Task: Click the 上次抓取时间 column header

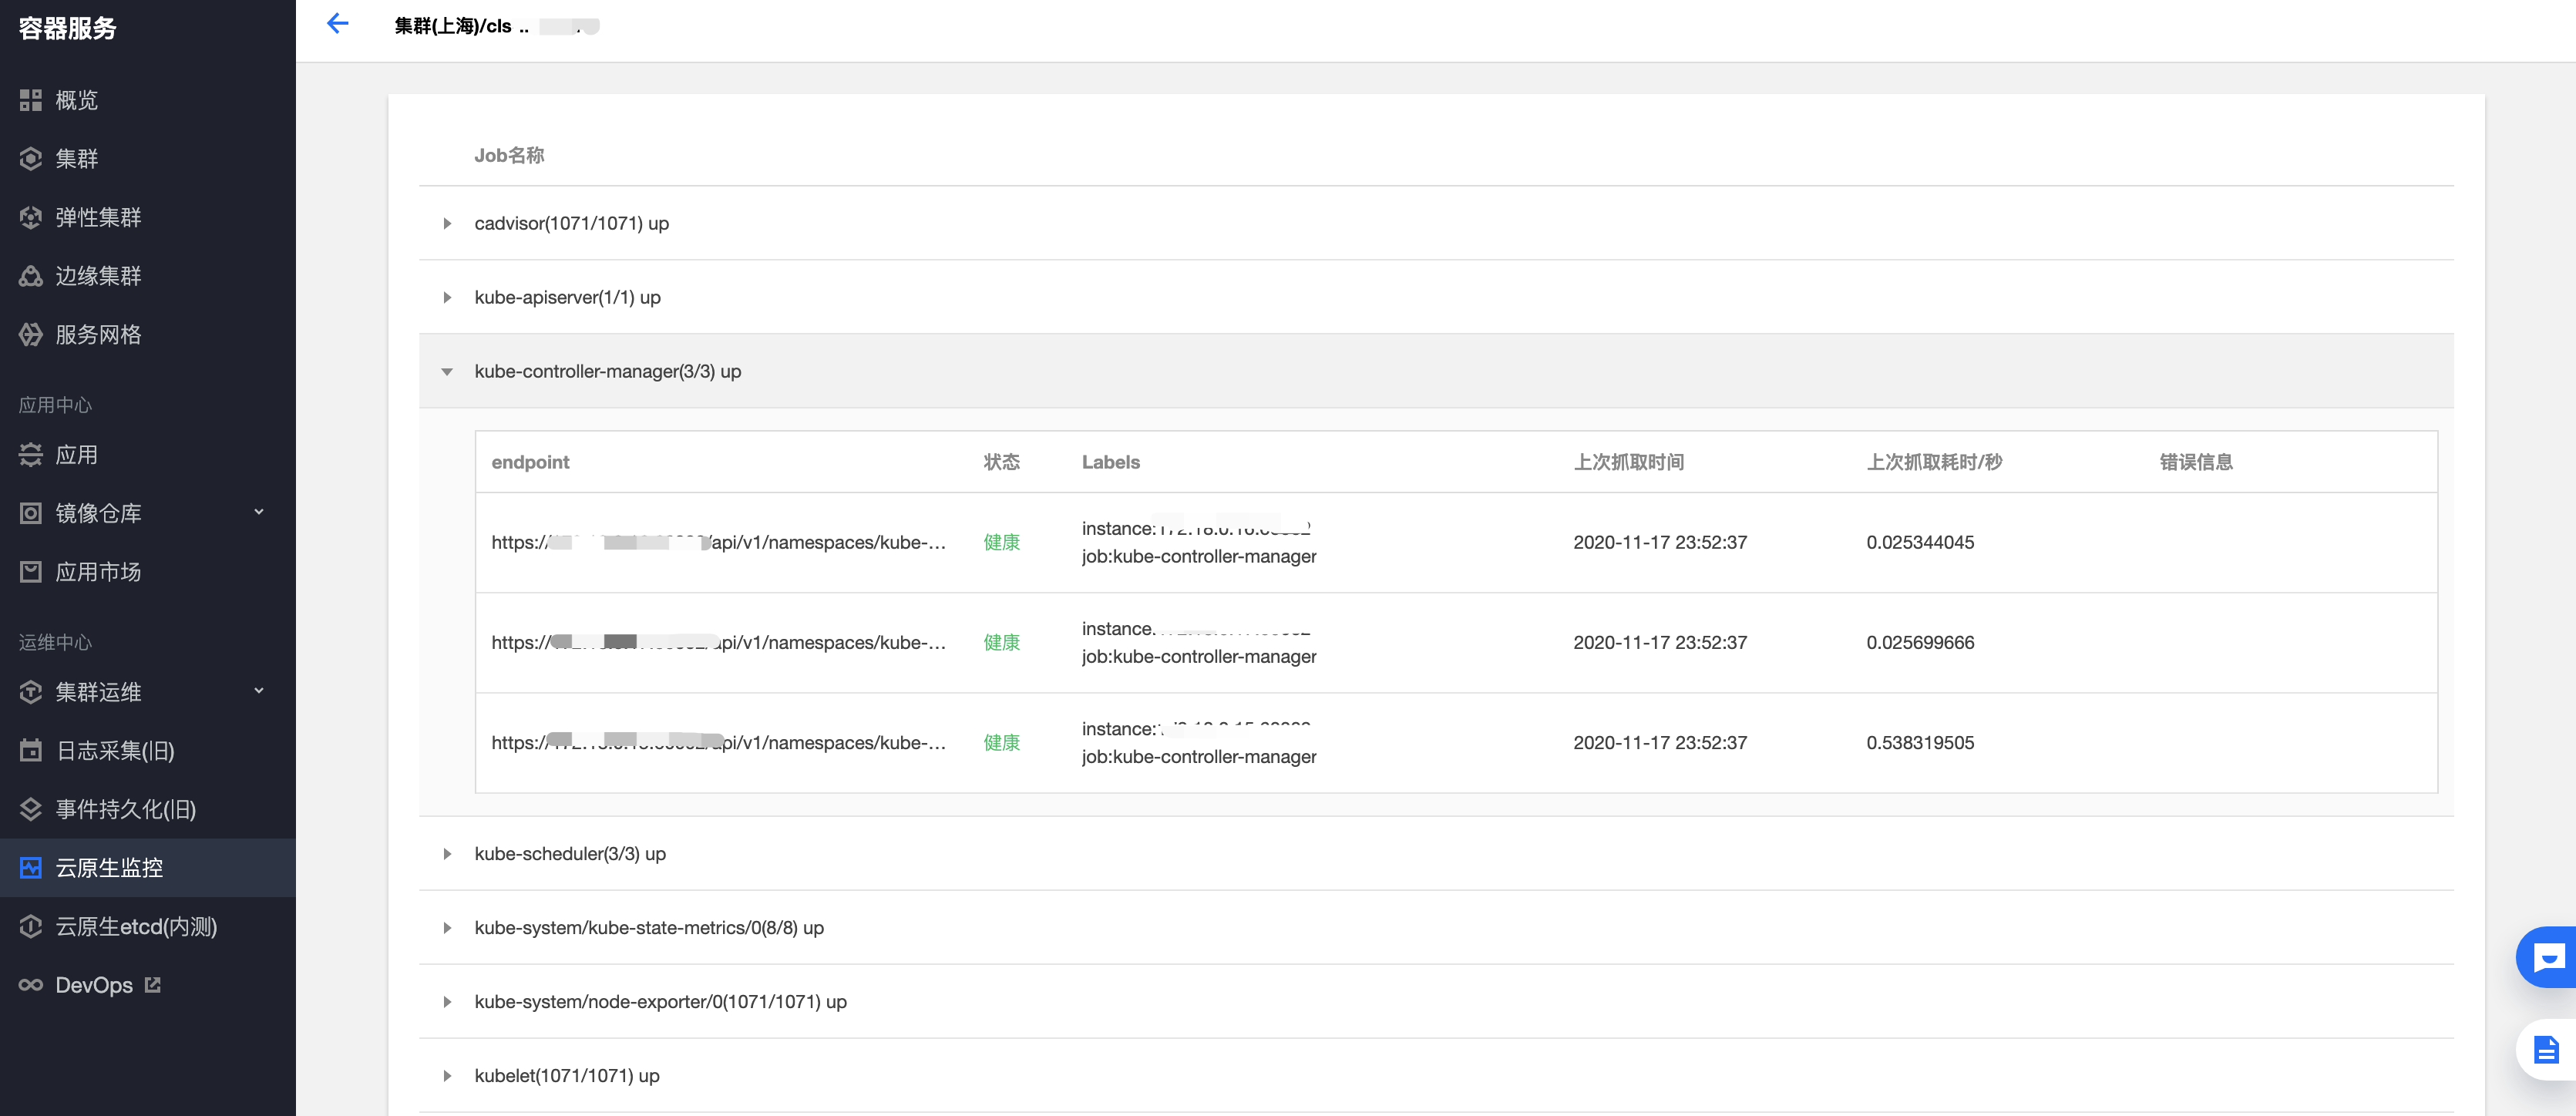Action: (x=1629, y=462)
